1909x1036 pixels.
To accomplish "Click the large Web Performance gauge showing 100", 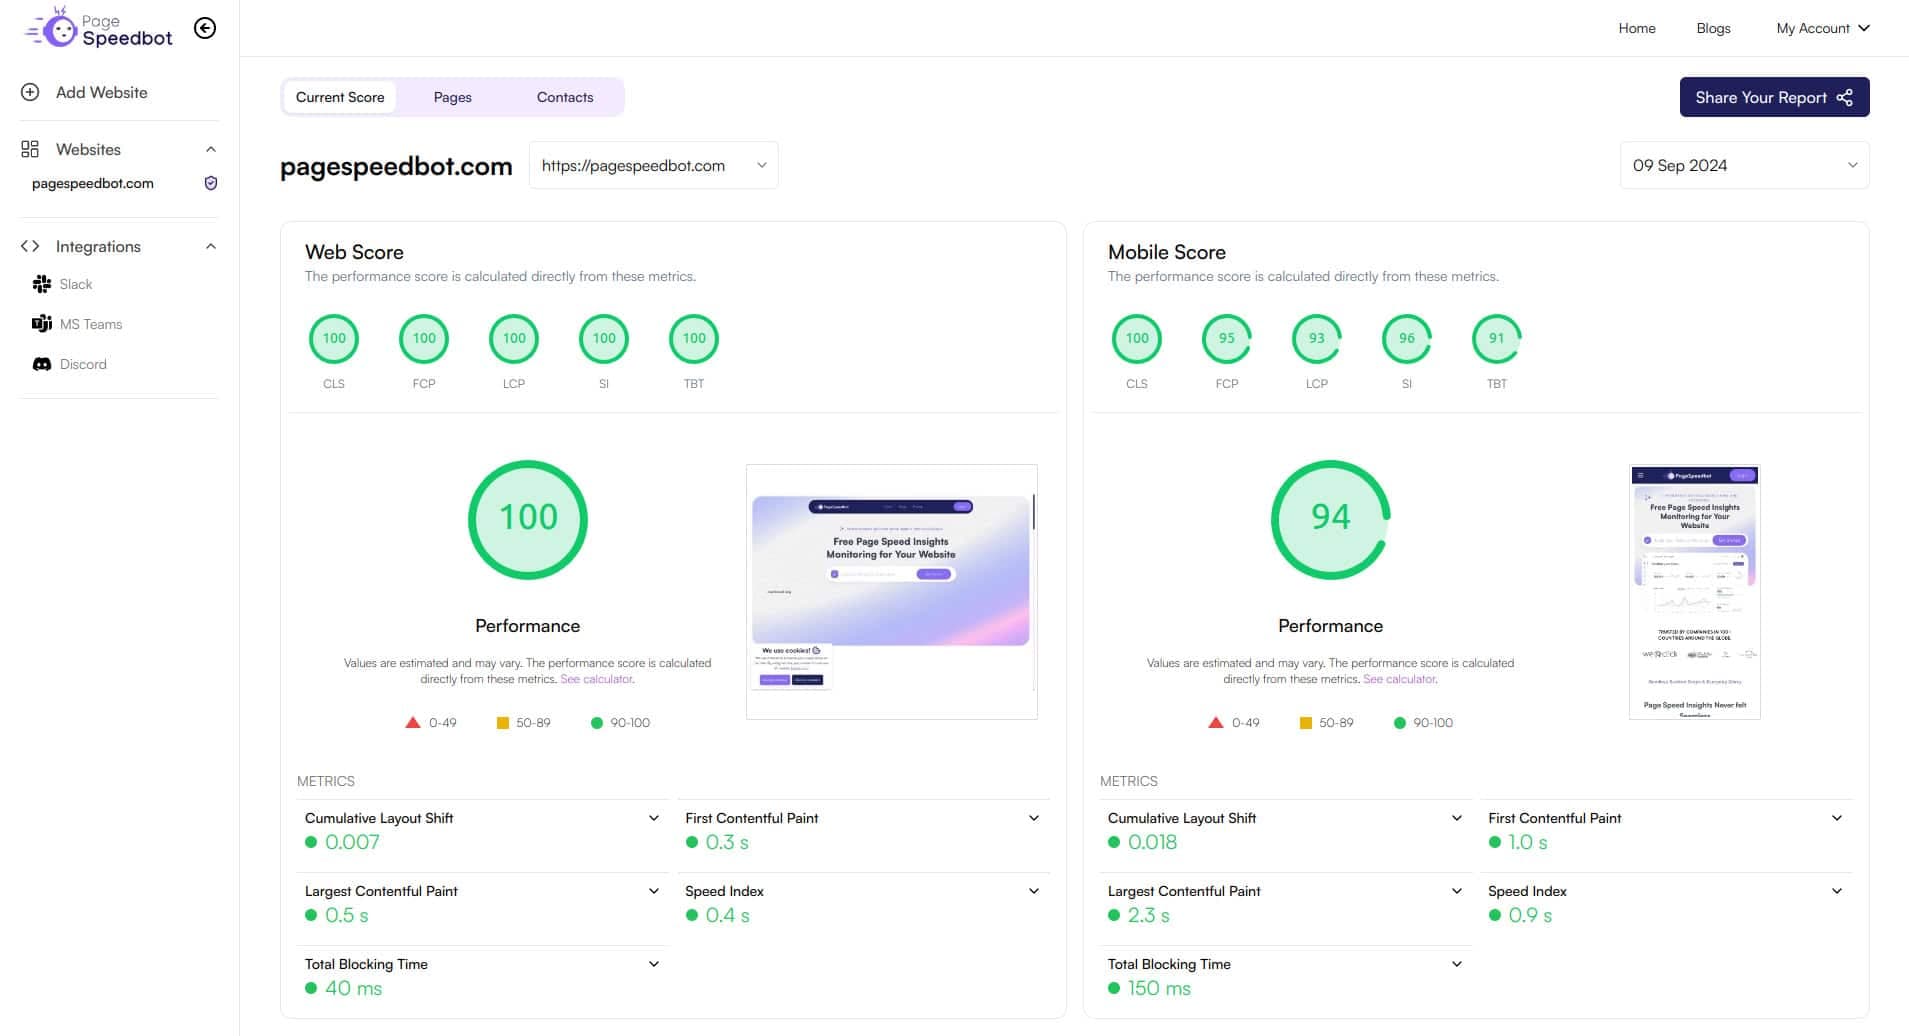I will [528, 519].
